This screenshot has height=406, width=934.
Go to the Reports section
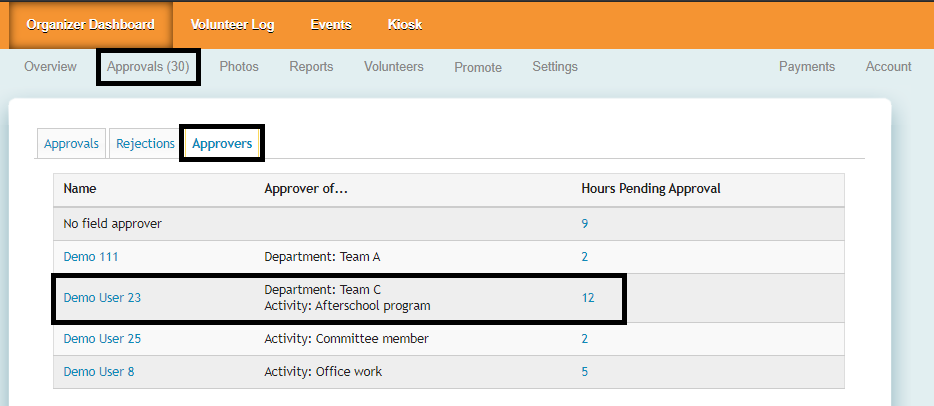[311, 67]
